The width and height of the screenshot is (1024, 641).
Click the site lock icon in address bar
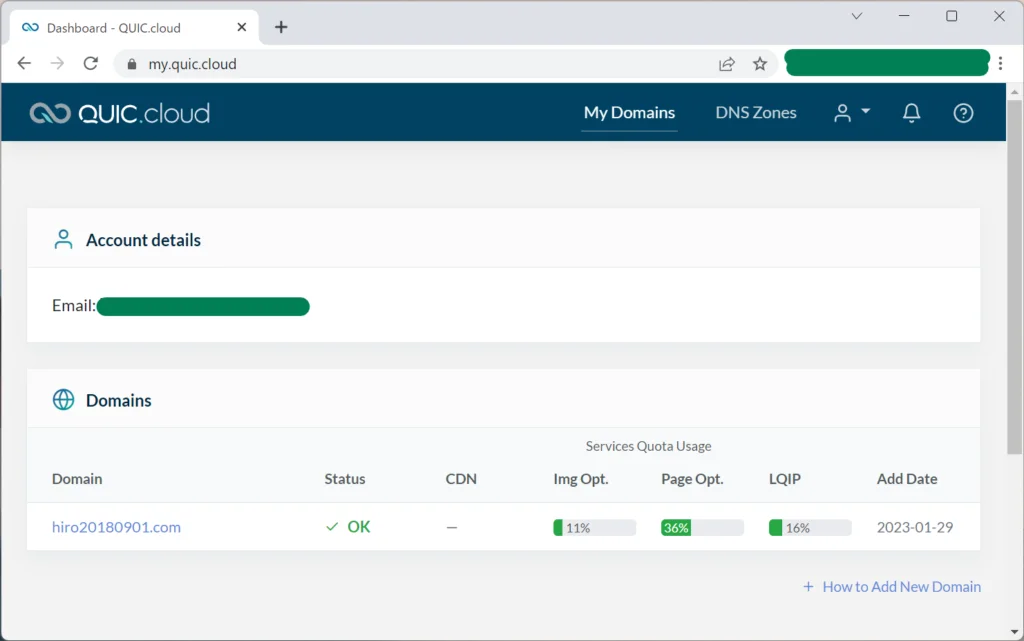[x=132, y=64]
